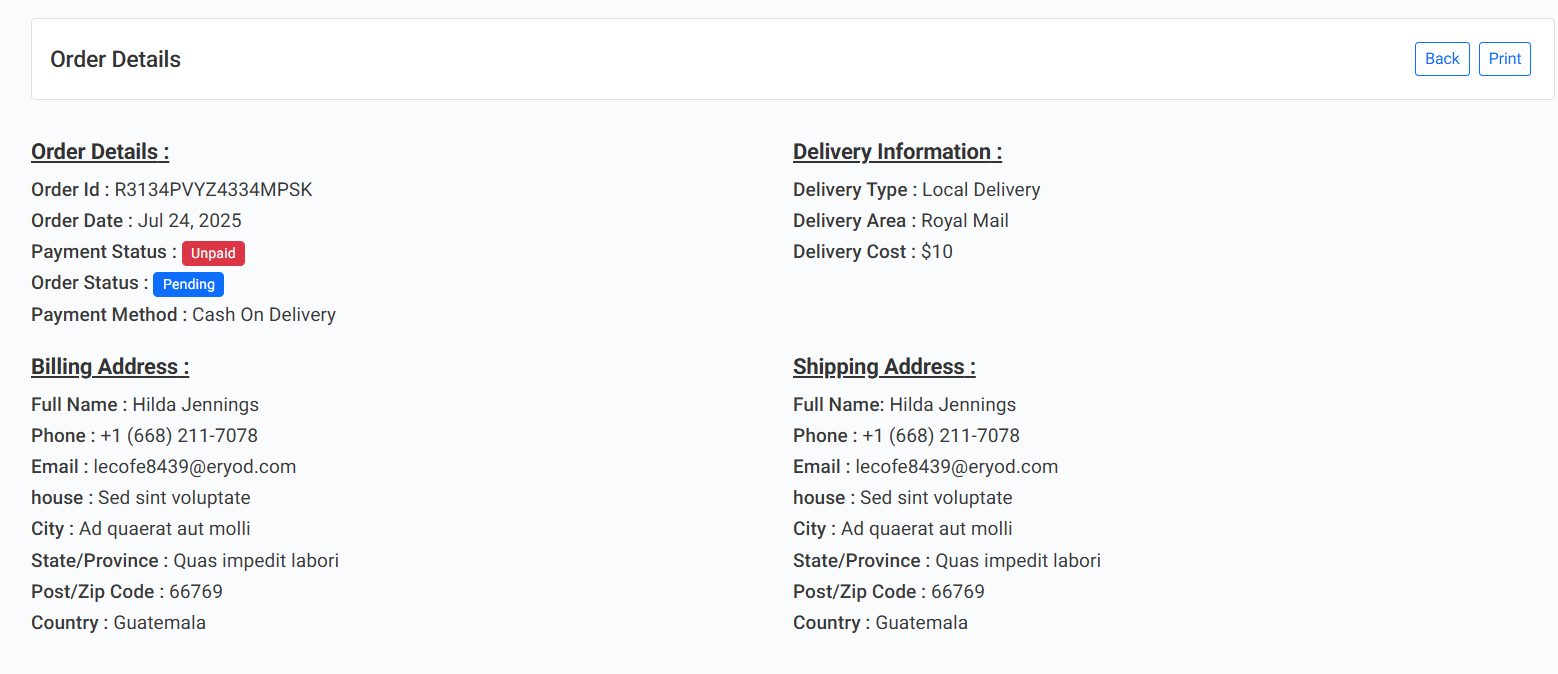Image resolution: width=1558 pixels, height=674 pixels.
Task: Print the order details
Action: coord(1504,59)
